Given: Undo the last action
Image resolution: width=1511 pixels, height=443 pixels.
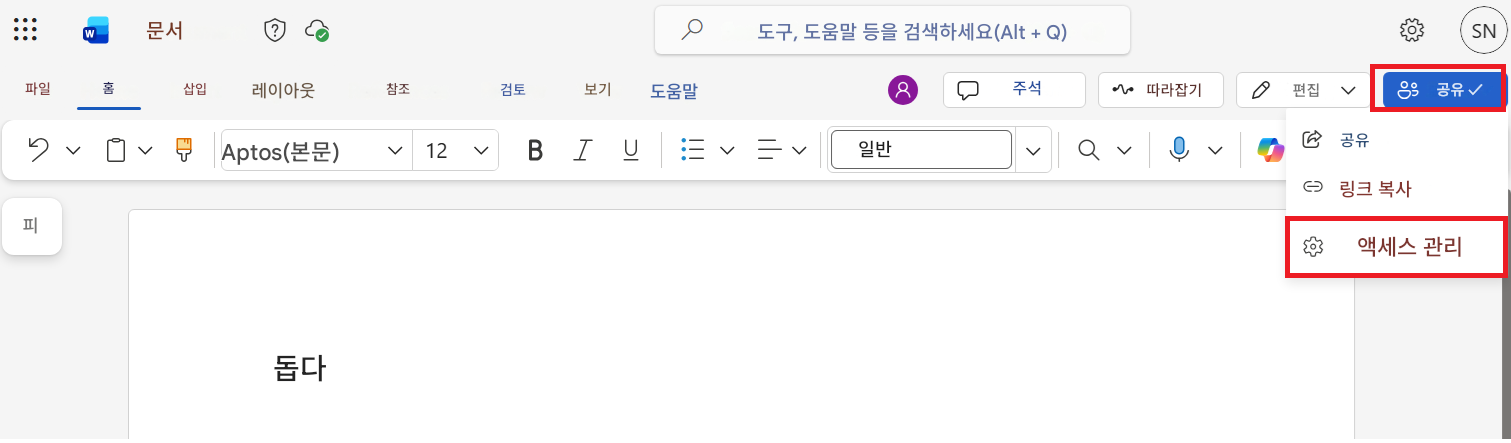Looking at the screenshot, I should click(x=39, y=150).
